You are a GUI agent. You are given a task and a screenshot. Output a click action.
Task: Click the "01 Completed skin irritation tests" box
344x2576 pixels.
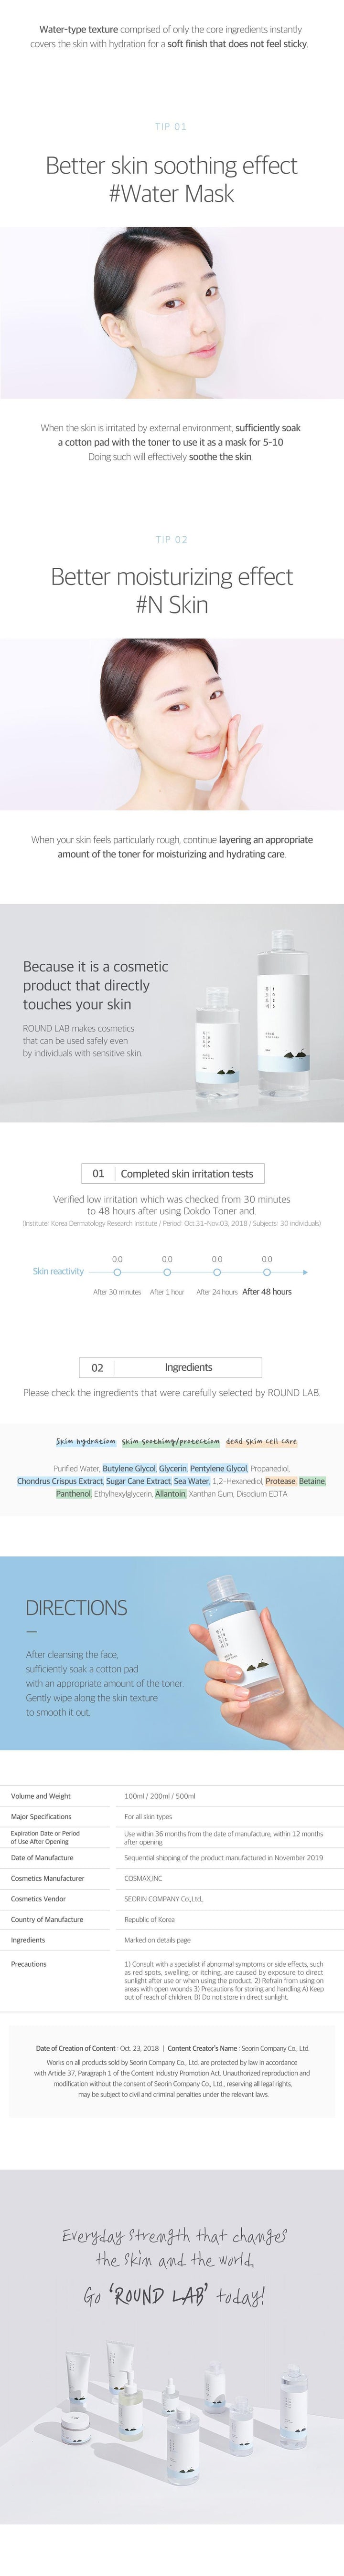pos(172,1174)
